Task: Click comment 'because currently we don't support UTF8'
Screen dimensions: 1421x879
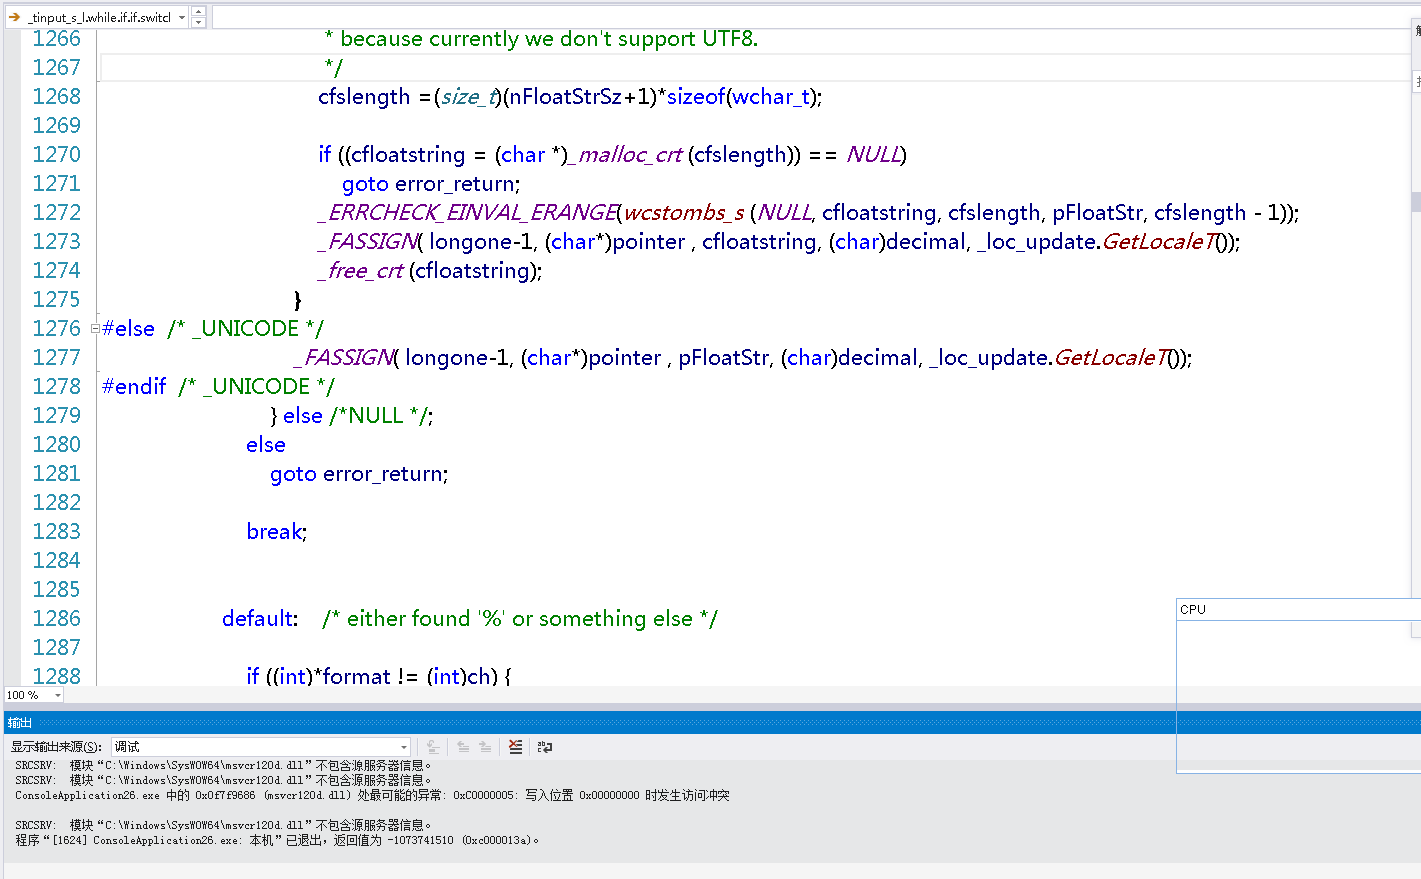Action: [549, 39]
